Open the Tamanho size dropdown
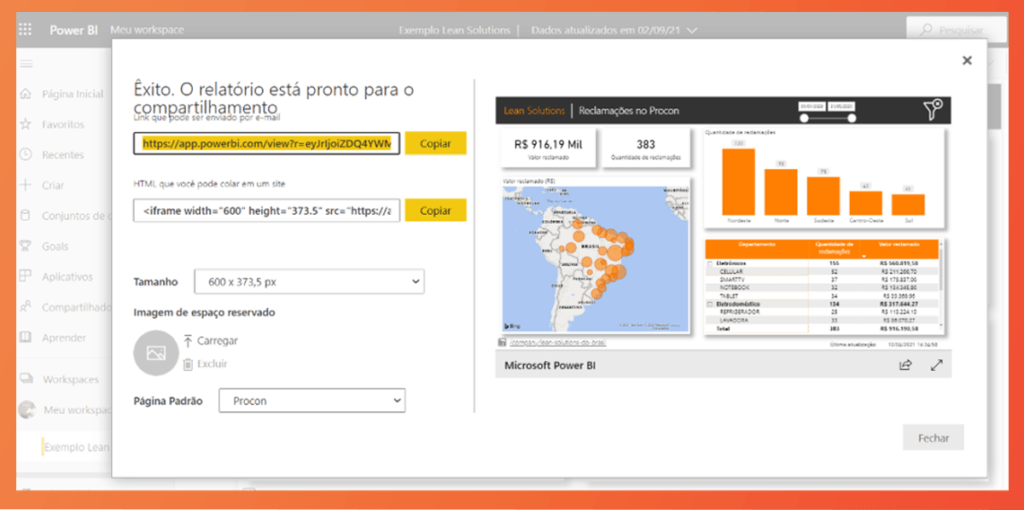The image size is (1024, 510). point(309,281)
